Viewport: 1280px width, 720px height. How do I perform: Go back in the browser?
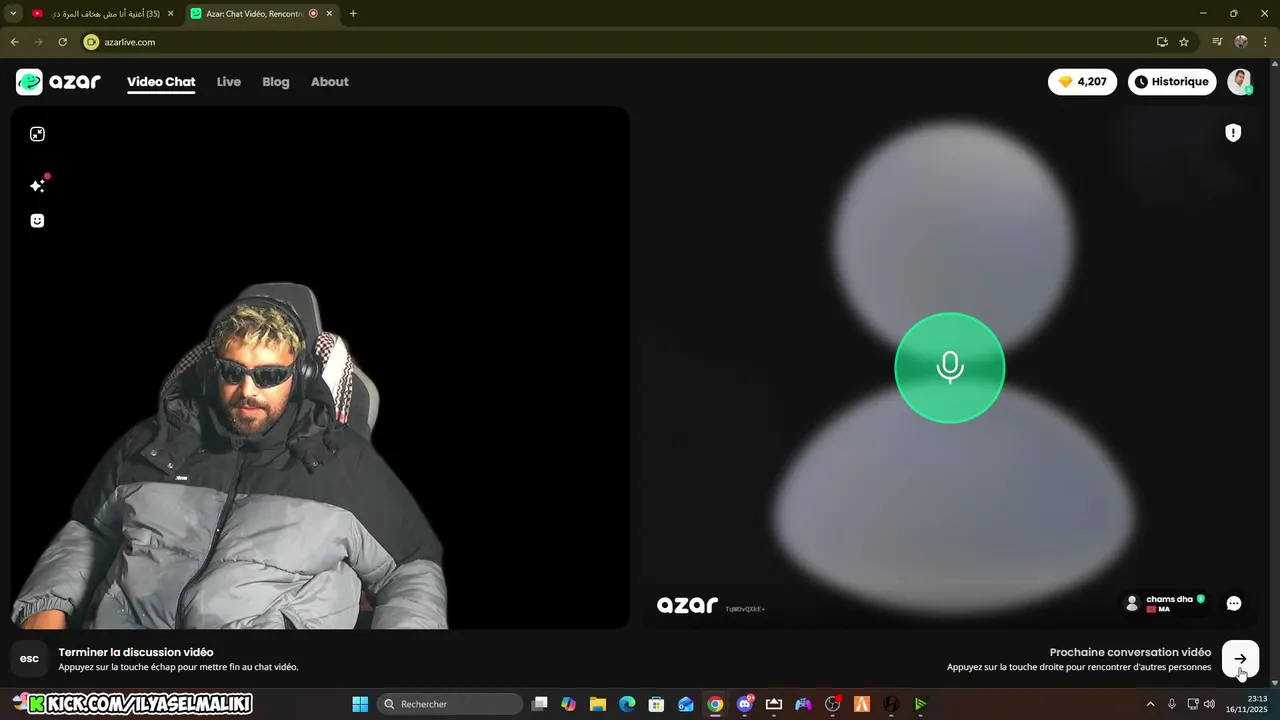coord(14,42)
